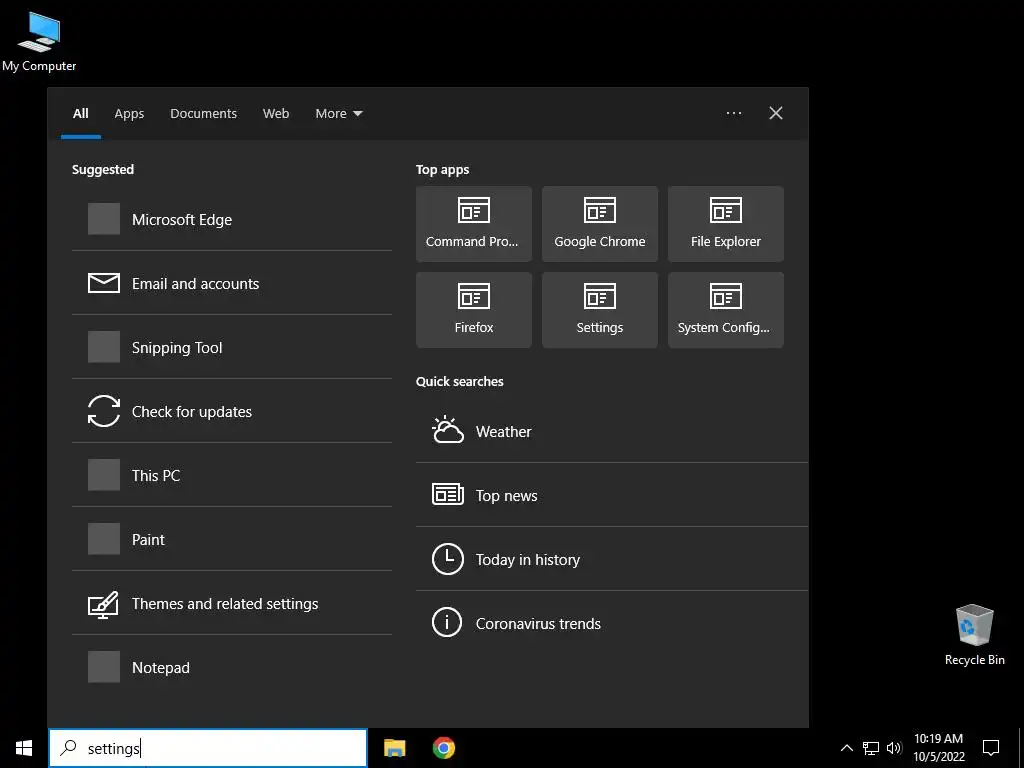Click the envelope icon for Email and accounts

click(x=104, y=283)
